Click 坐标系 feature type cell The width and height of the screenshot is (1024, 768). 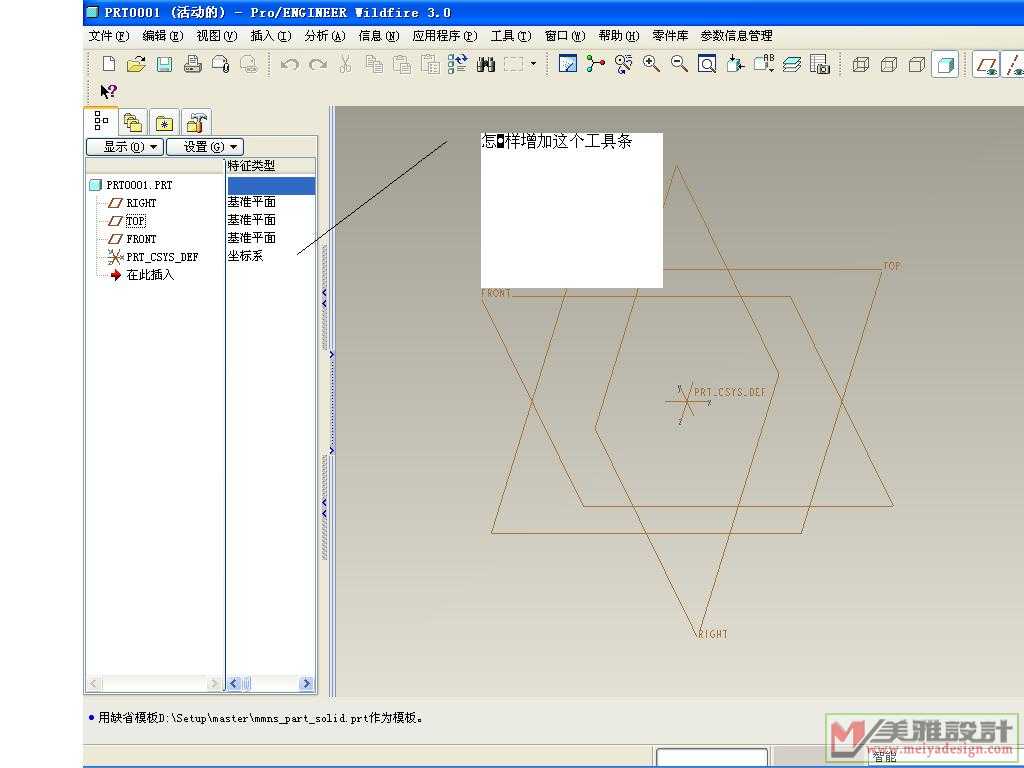click(x=246, y=256)
